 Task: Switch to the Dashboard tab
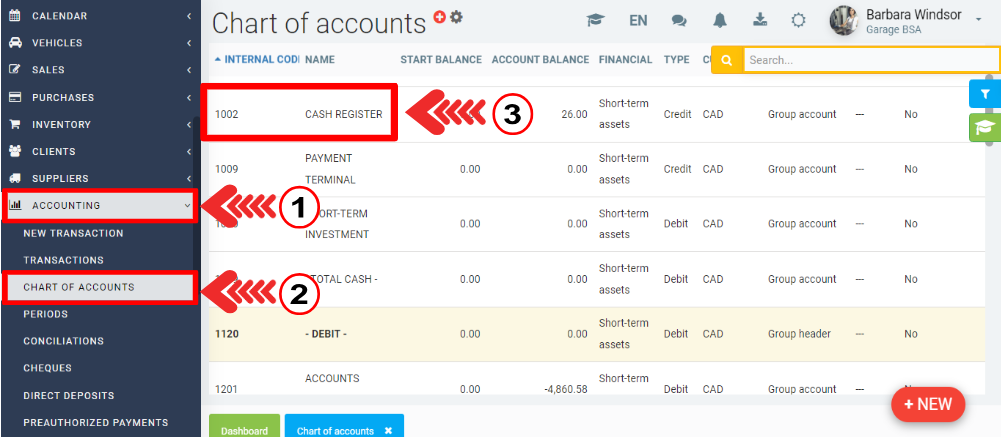(x=244, y=430)
